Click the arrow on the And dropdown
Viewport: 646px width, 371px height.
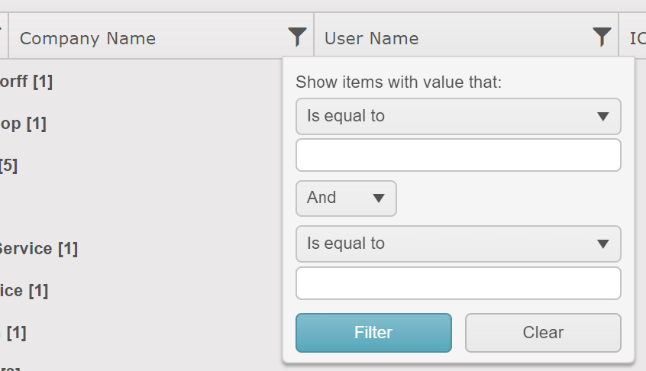tap(379, 198)
